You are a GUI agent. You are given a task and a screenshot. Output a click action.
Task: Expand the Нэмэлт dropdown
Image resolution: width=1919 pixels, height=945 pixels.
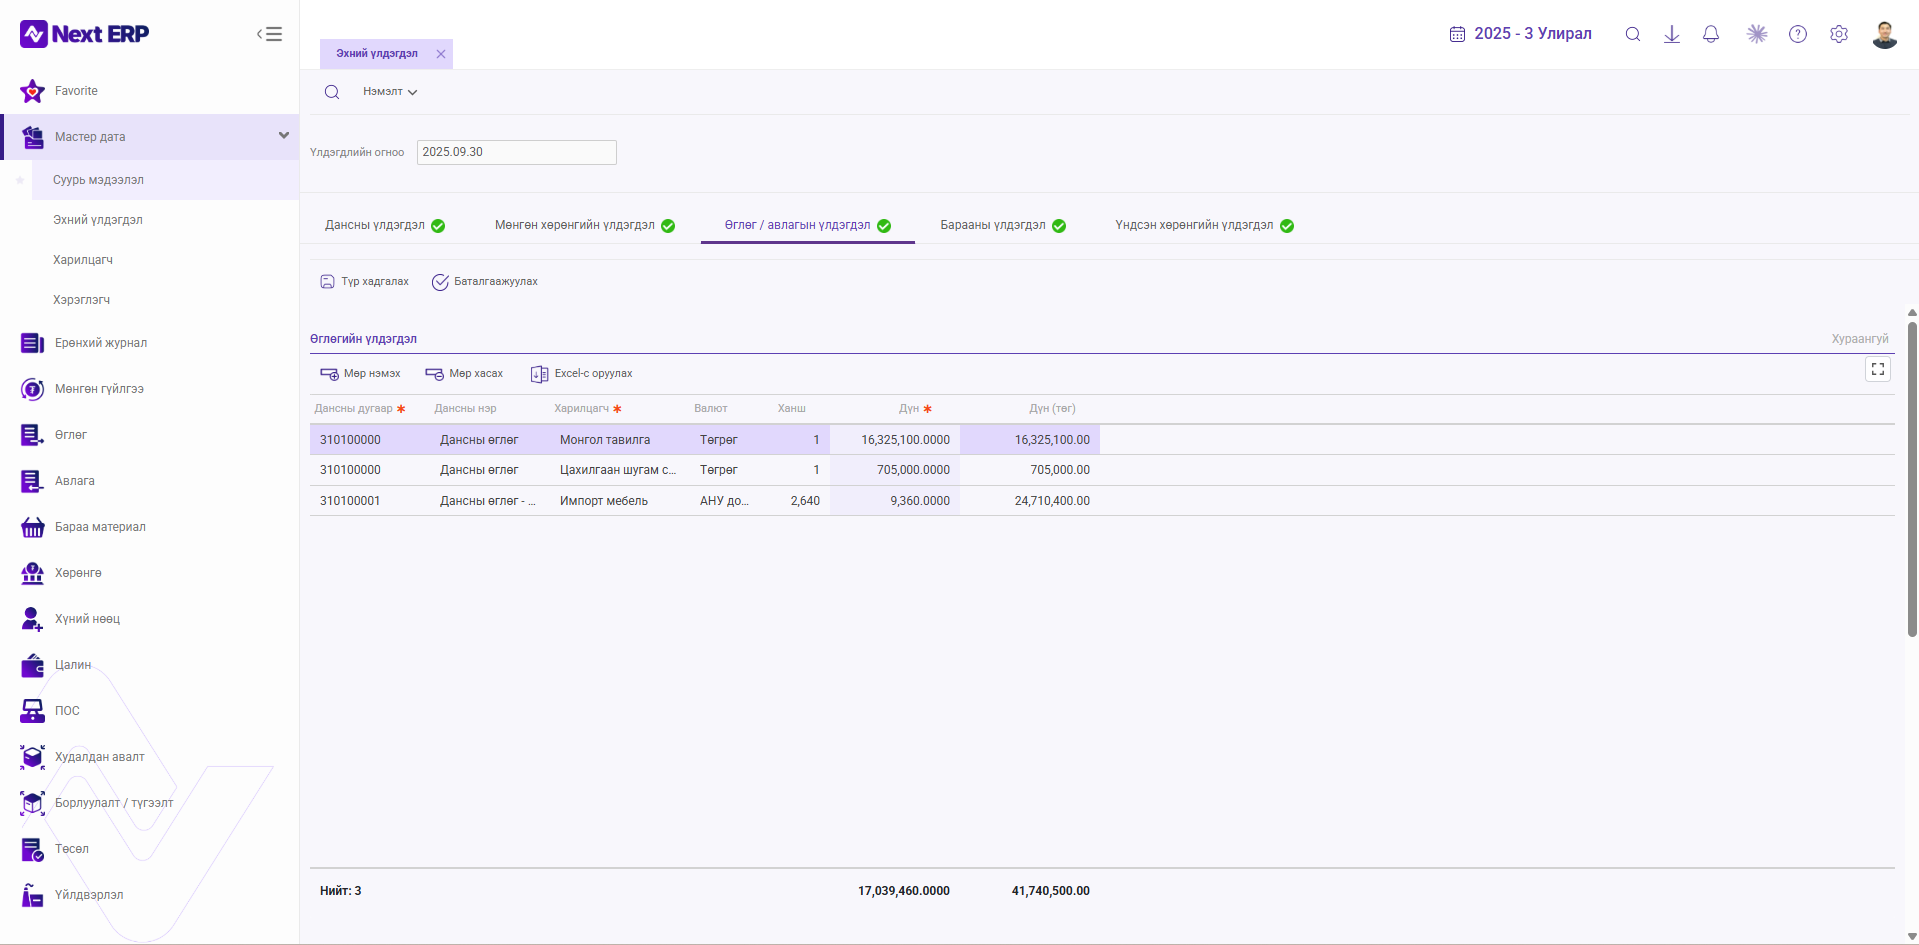pyautogui.click(x=390, y=92)
